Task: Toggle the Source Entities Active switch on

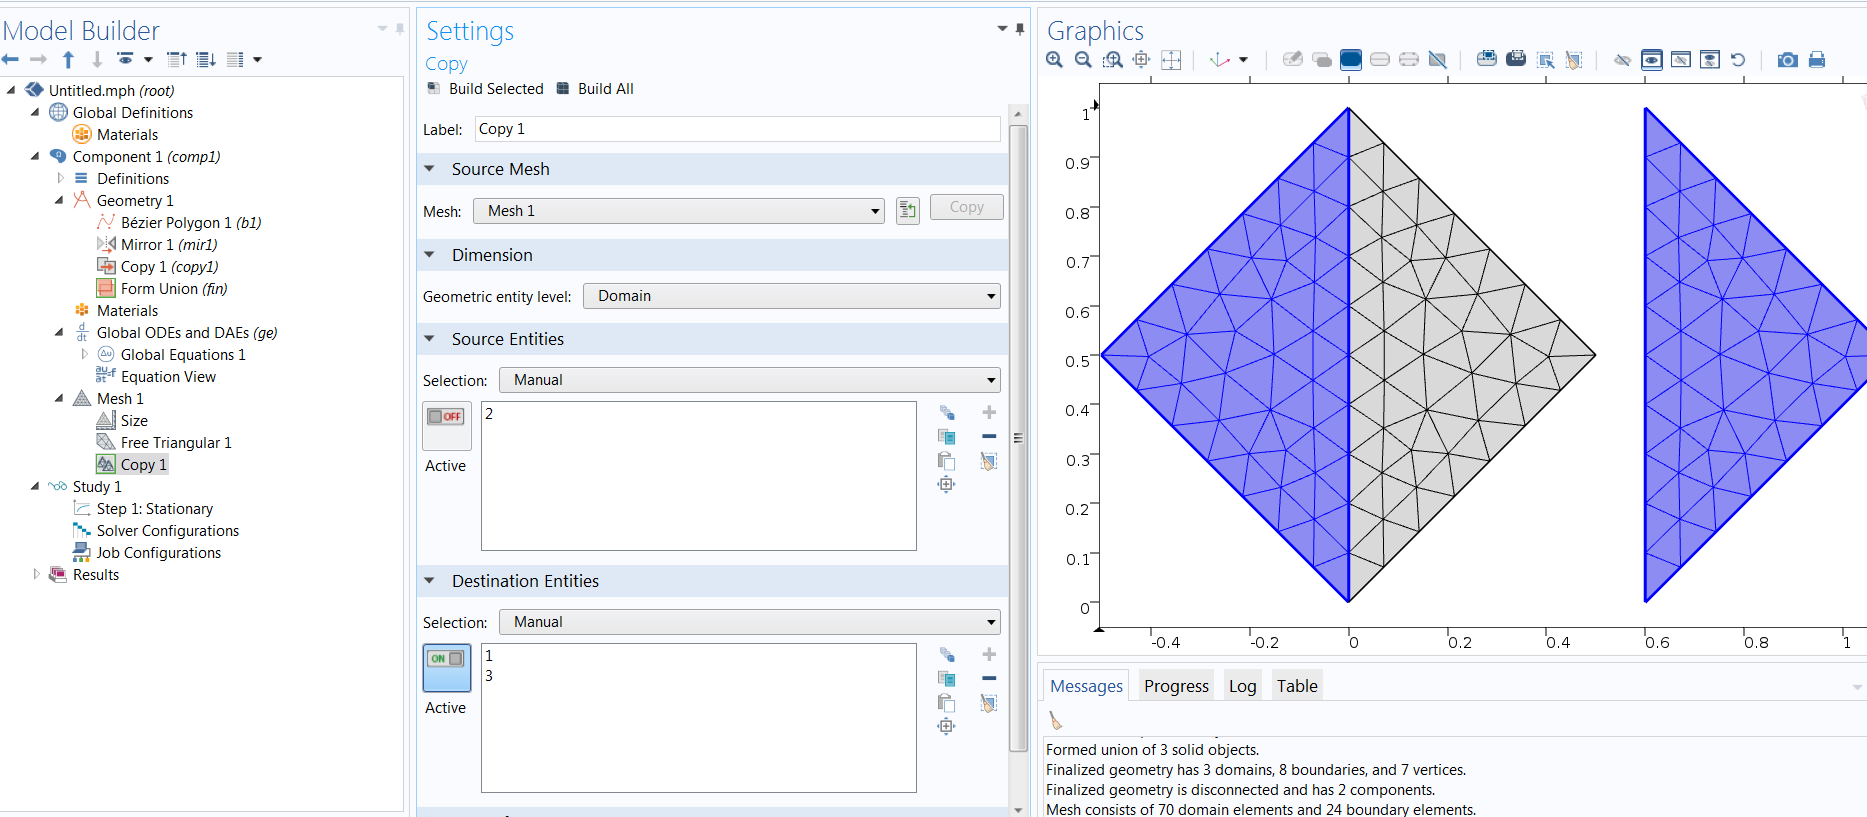Action: pos(446,417)
